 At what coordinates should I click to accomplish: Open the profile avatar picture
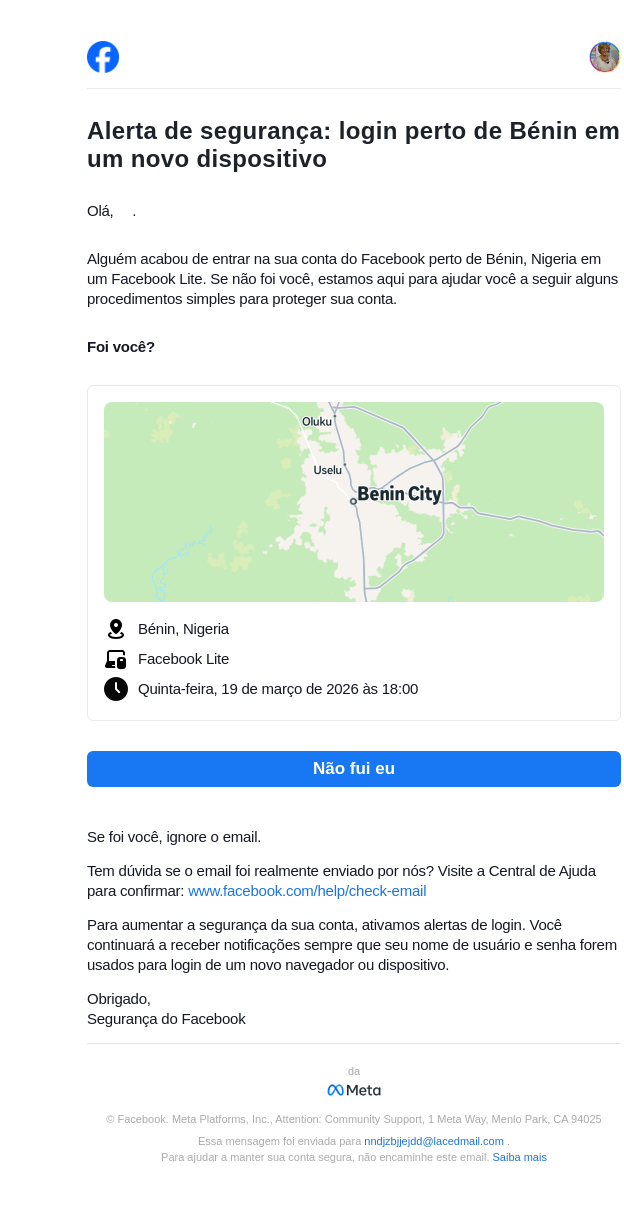[x=605, y=57]
